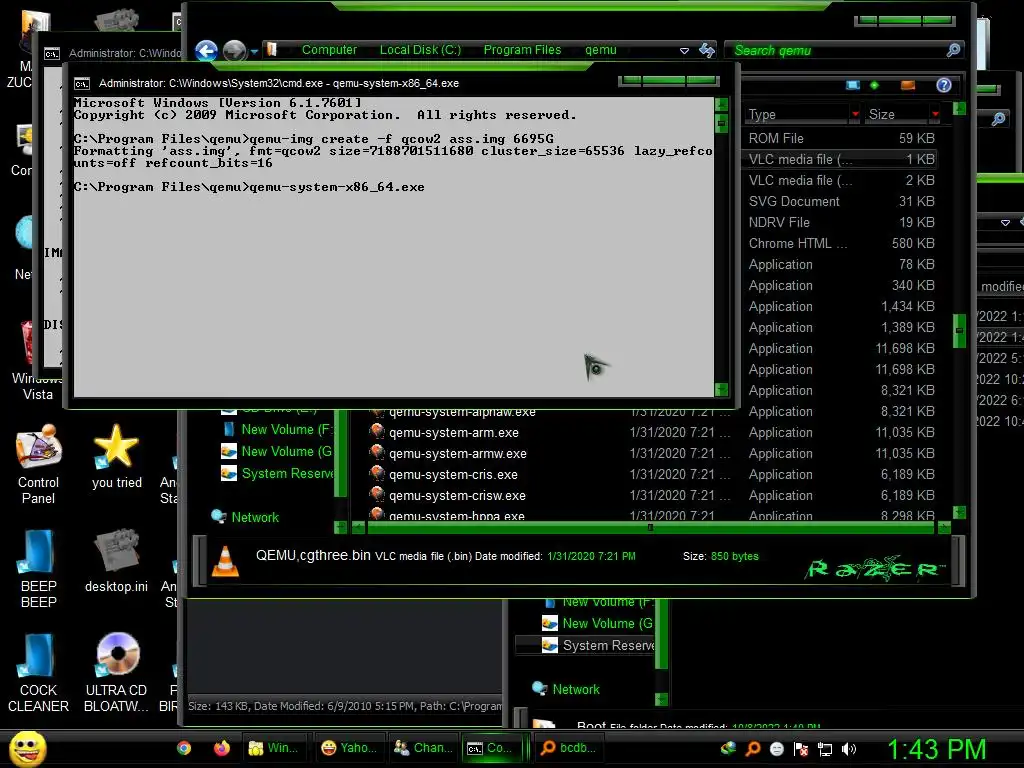Open the Size column filter dropdown arrow
Image resolution: width=1024 pixels, height=768 pixels.
935,114
